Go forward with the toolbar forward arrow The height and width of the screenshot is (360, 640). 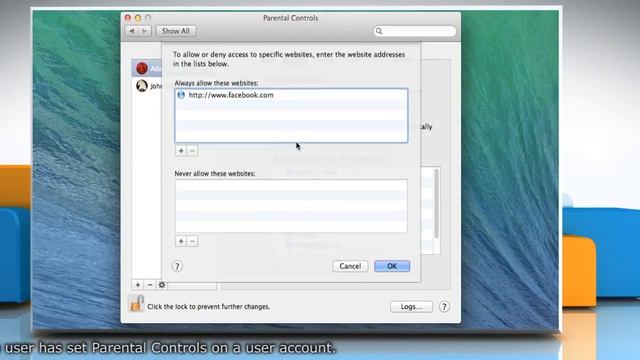[x=144, y=31]
